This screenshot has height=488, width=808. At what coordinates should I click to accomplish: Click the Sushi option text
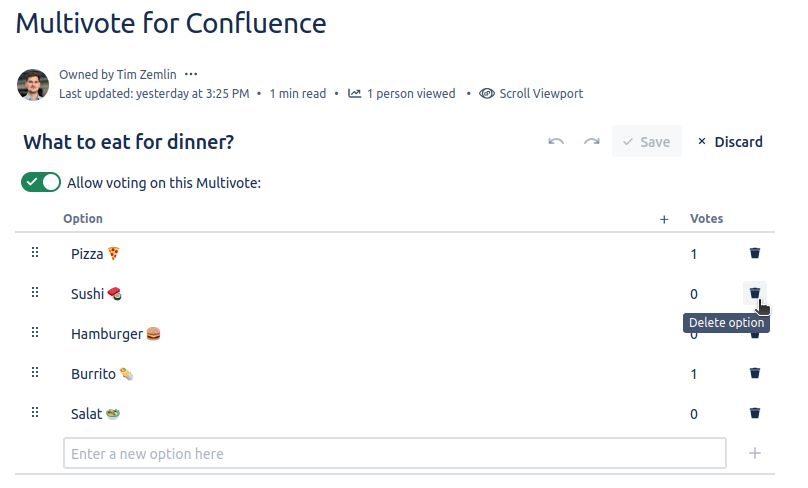[87, 294]
